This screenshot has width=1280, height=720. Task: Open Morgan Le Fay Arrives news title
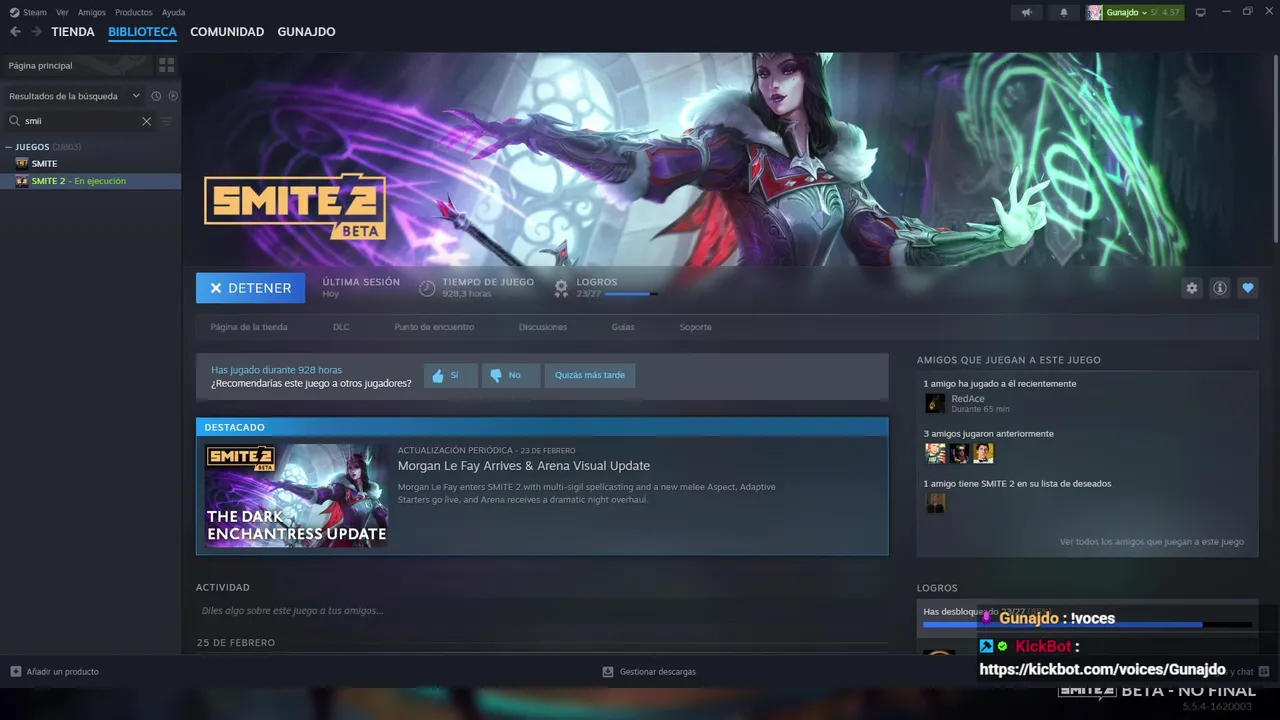pyautogui.click(x=524, y=466)
